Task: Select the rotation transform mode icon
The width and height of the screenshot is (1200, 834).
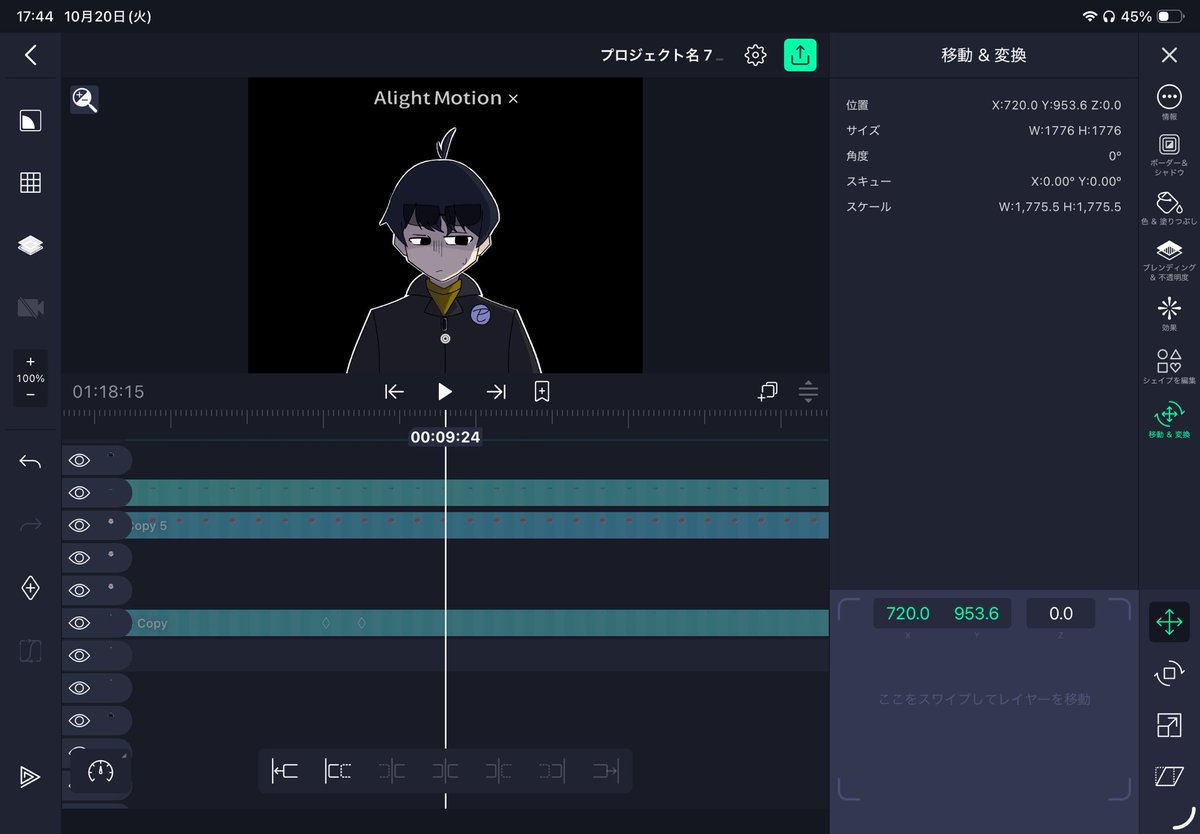Action: 1168,674
